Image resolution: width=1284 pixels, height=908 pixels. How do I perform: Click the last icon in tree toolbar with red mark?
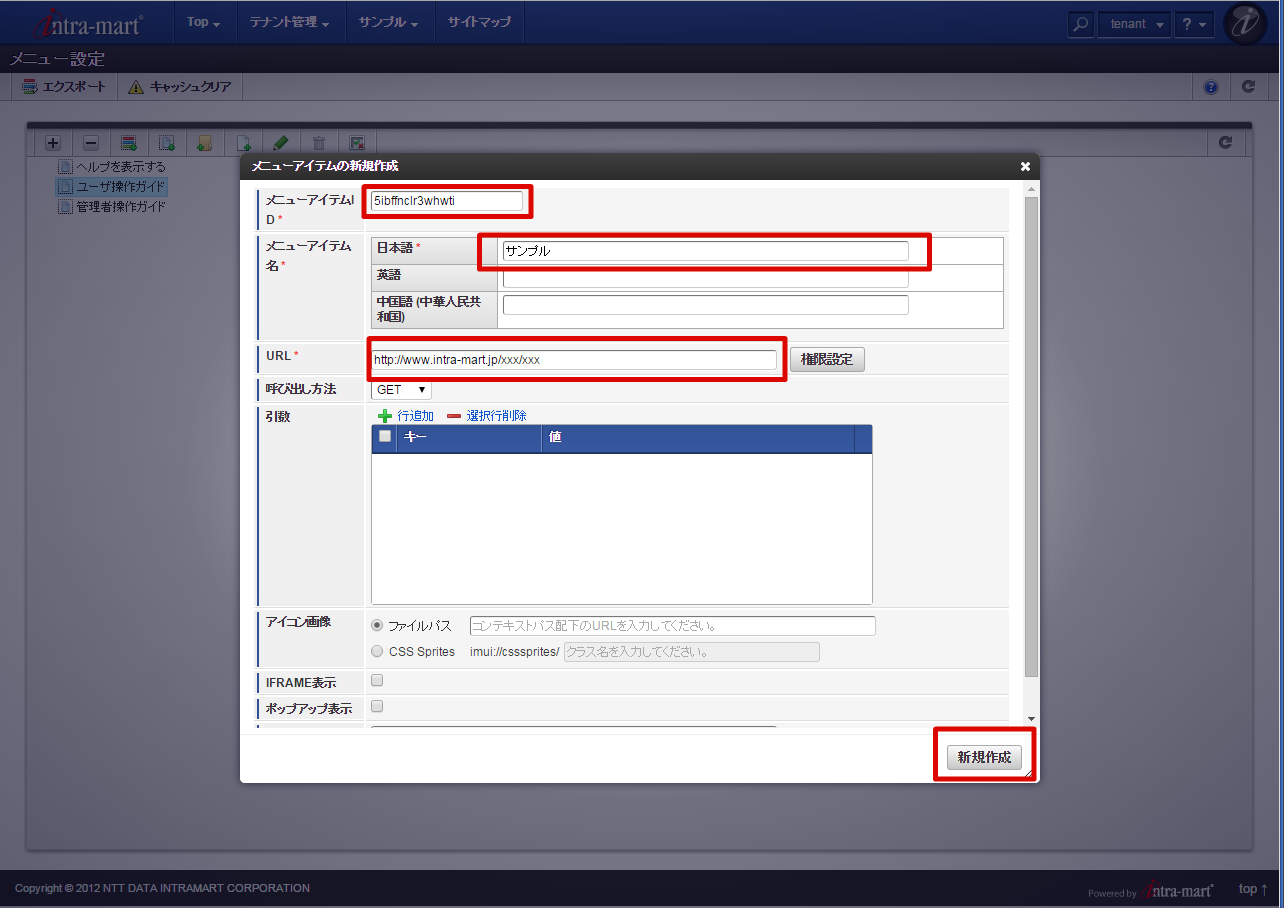click(357, 143)
